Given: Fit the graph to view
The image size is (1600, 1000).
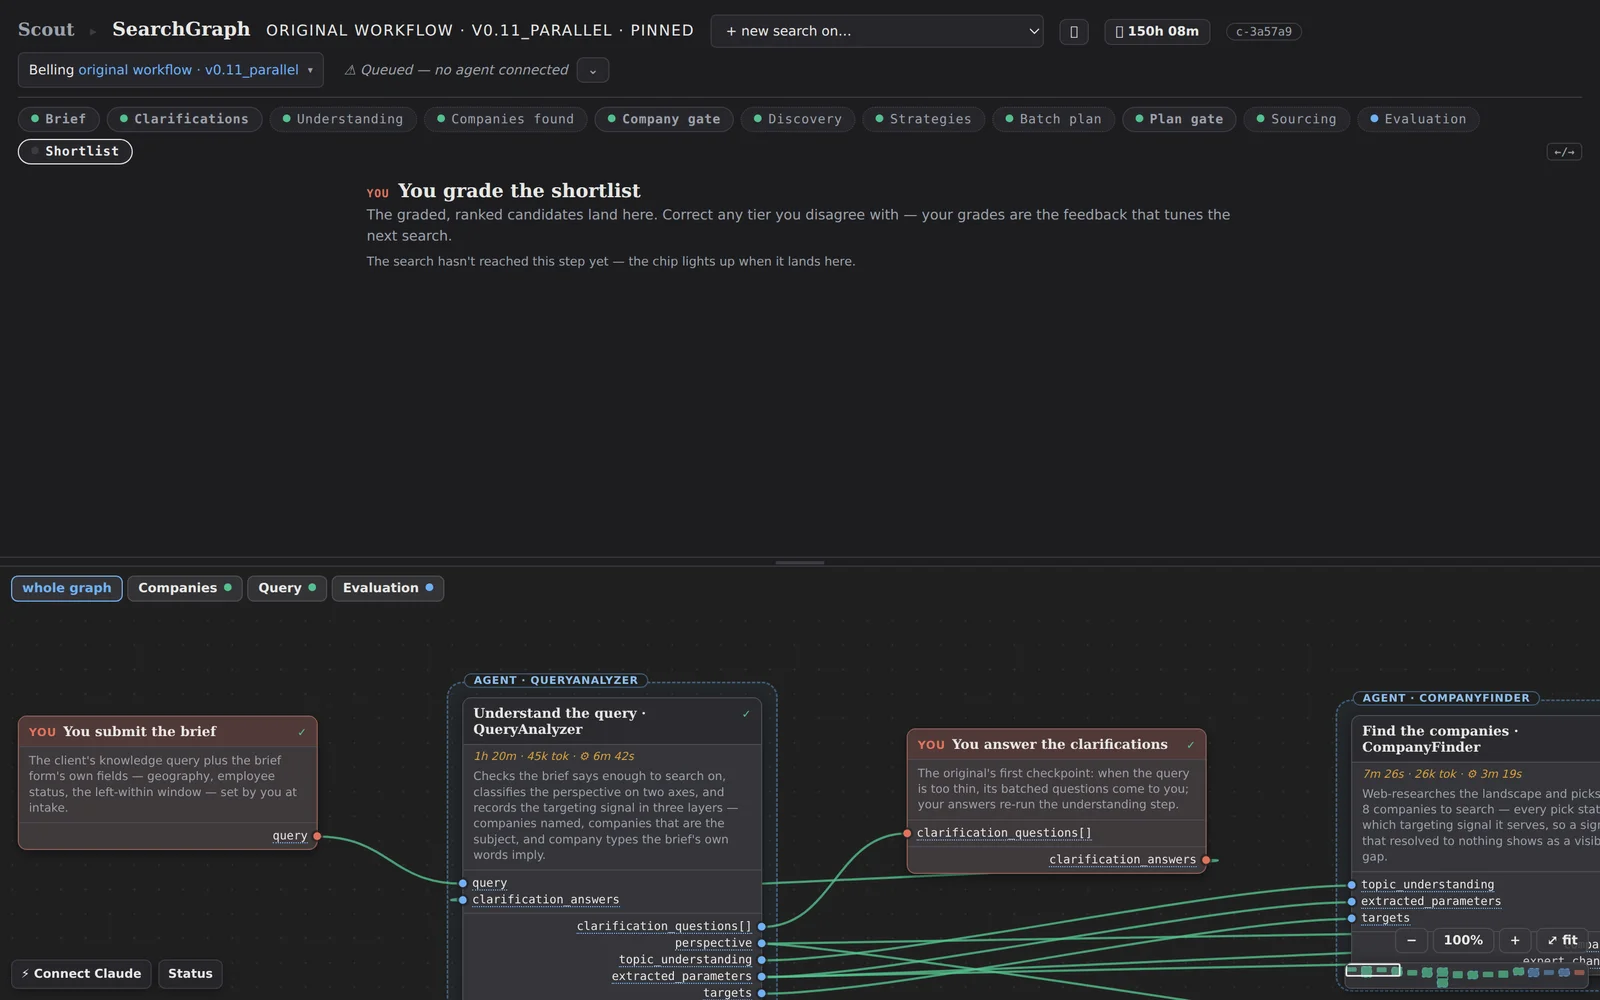Looking at the screenshot, I should click(1562, 940).
